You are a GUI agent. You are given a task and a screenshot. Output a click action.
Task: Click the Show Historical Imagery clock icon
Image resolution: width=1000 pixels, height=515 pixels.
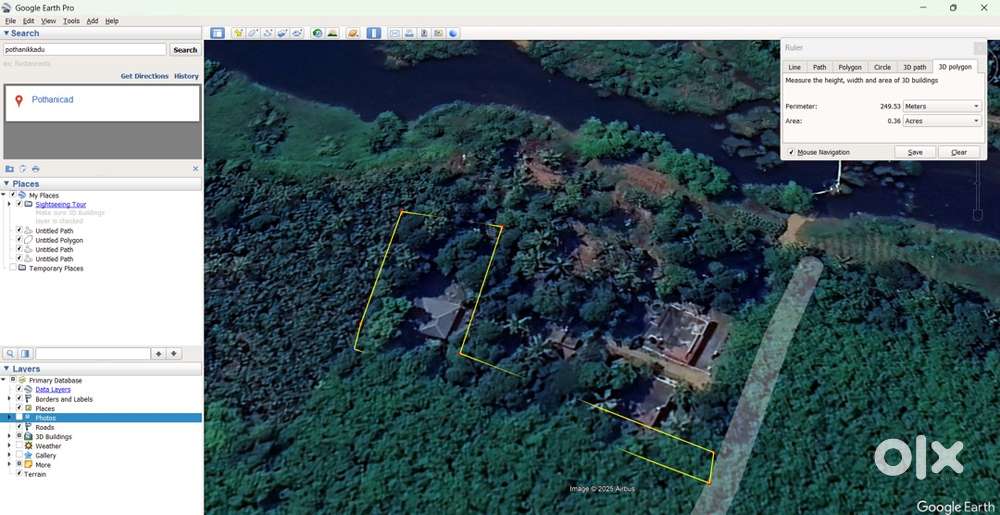tap(317, 33)
